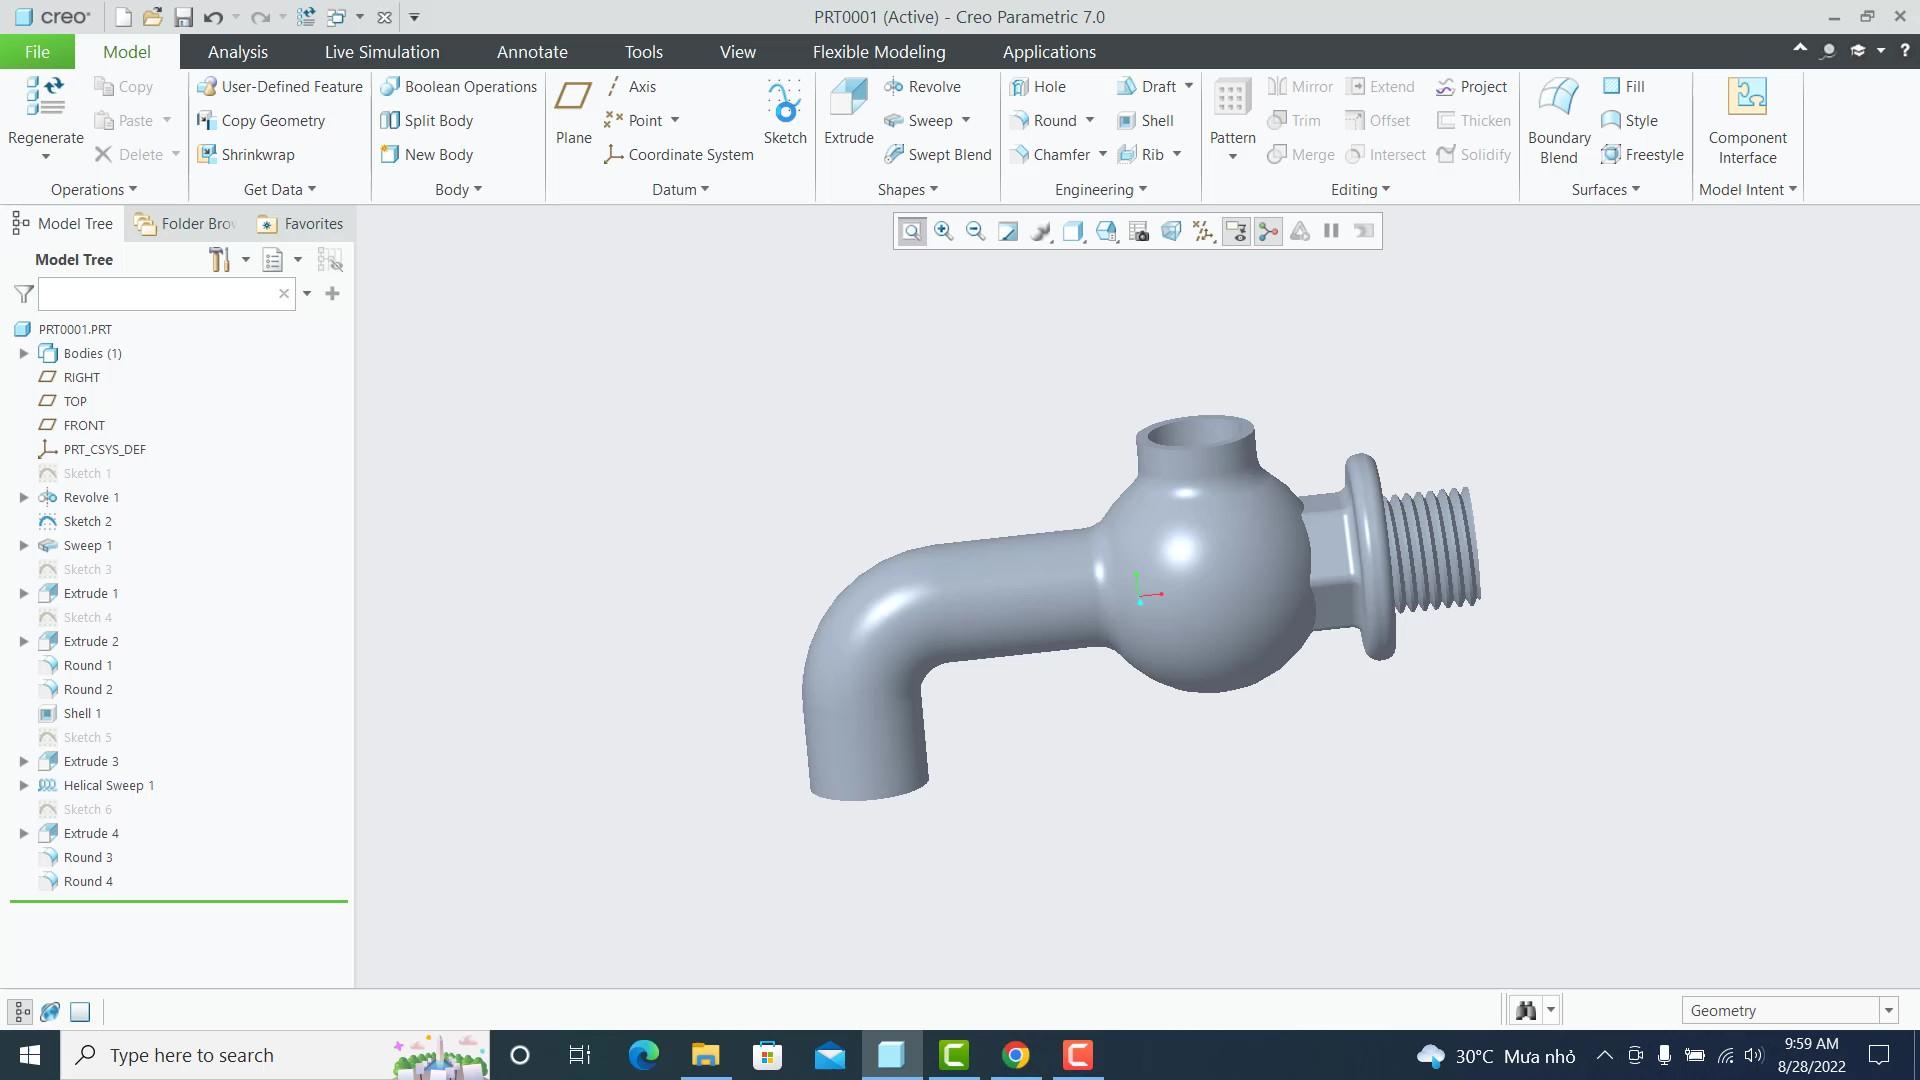The width and height of the screenshot is (1920, 1080).
Task: Switch to the Flexible Modeling tab
Action: click(x=878, y=52)
